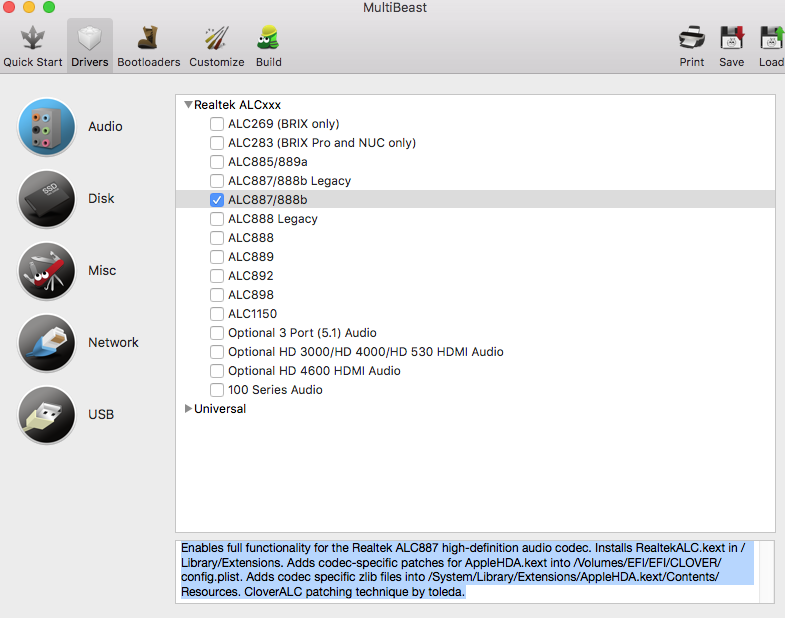Collapse the Realtek ALCxxx disclosure triangle

[188, 105]
